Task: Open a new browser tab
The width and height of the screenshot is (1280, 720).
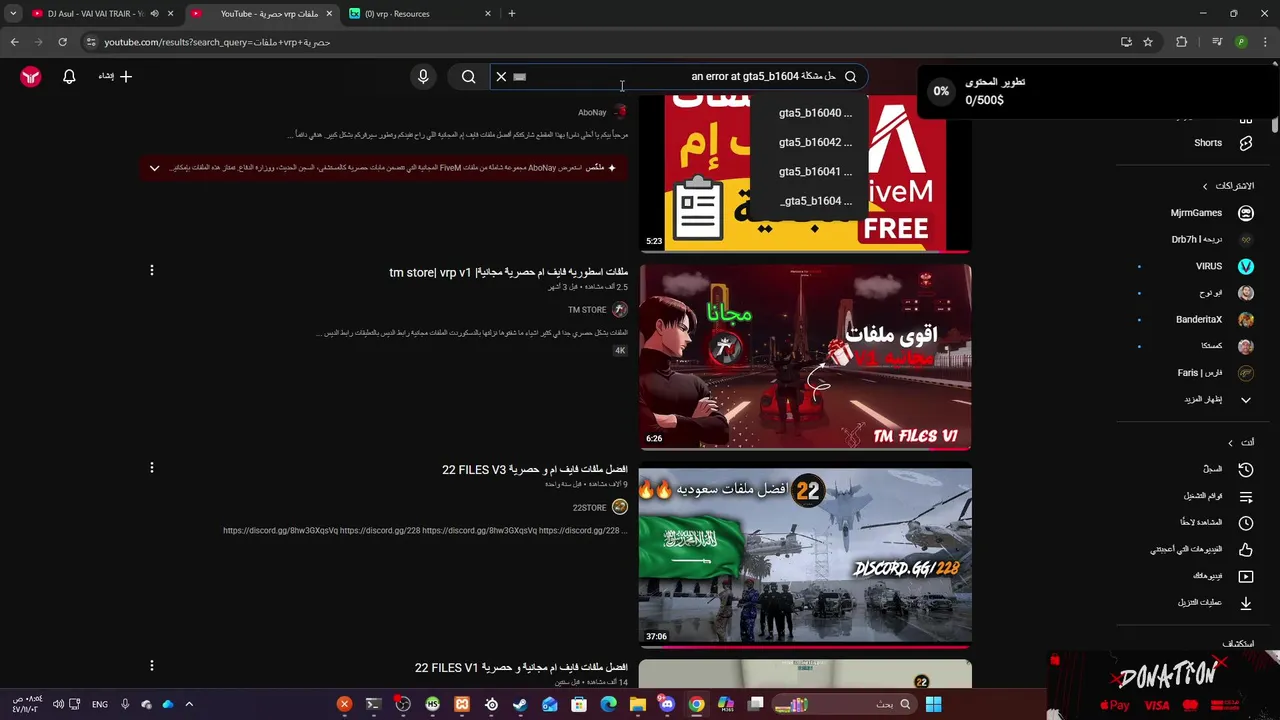Action: click(x=512, y=14)
